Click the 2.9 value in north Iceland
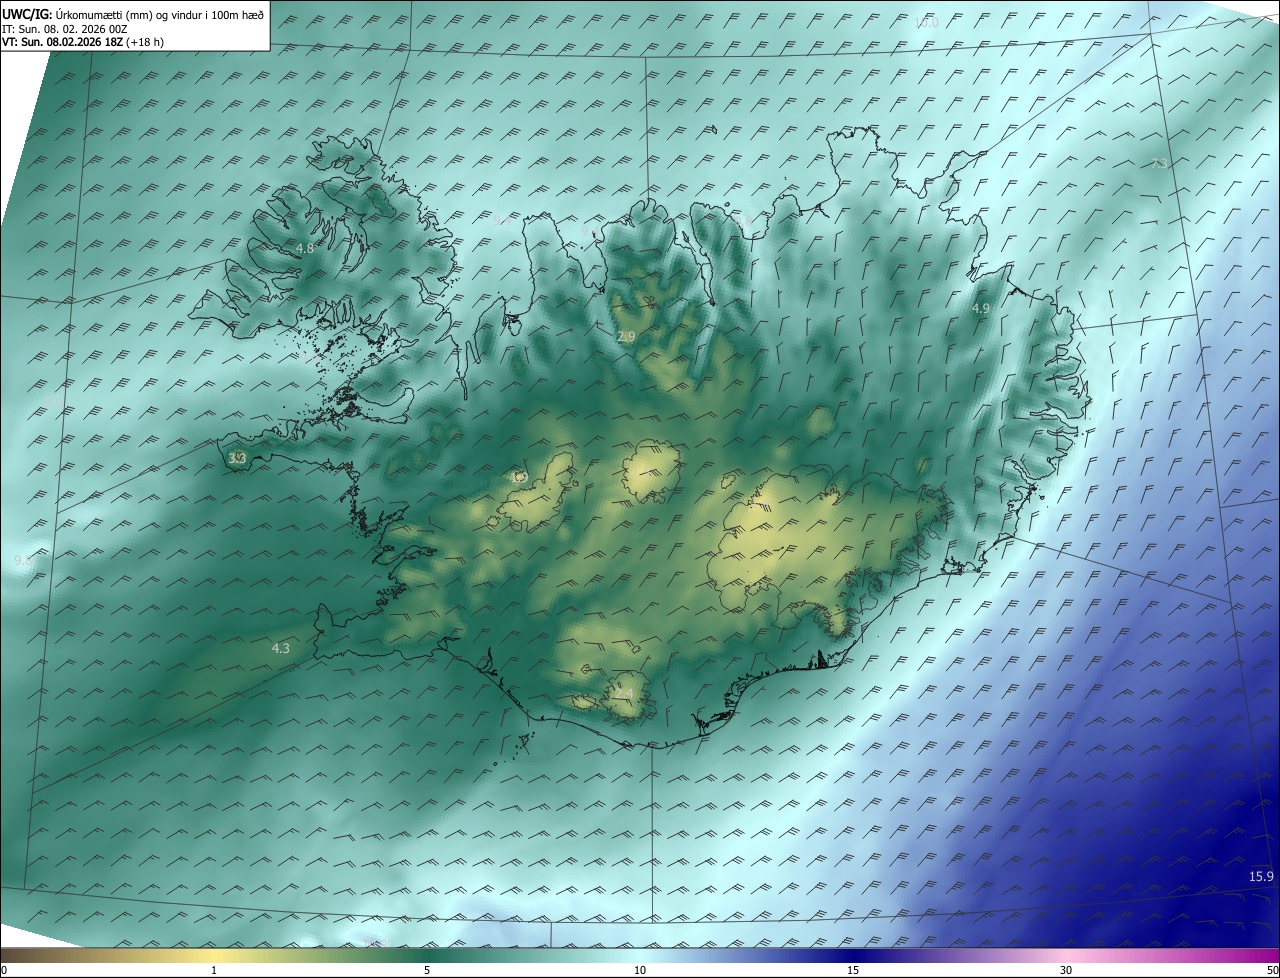Image resolution: width=1280 pixels, height=978 pixels. (626, 337)
